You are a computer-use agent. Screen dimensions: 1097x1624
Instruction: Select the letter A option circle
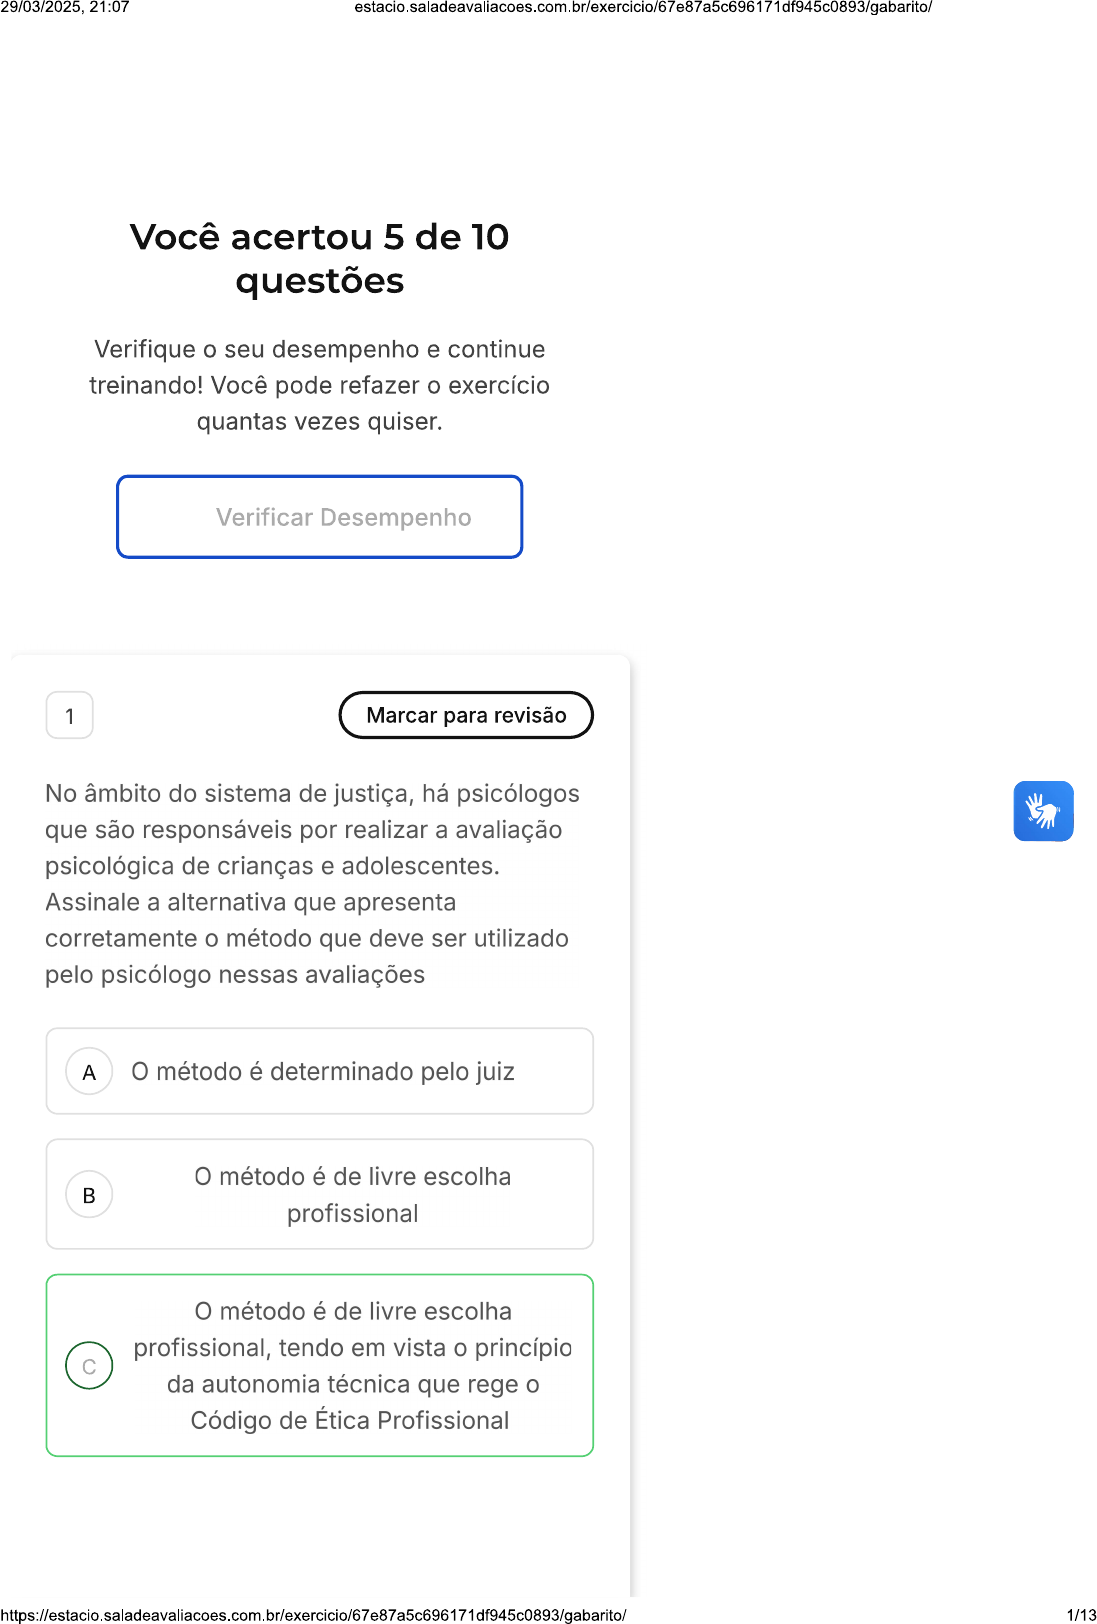click(x=89, y=1072)
